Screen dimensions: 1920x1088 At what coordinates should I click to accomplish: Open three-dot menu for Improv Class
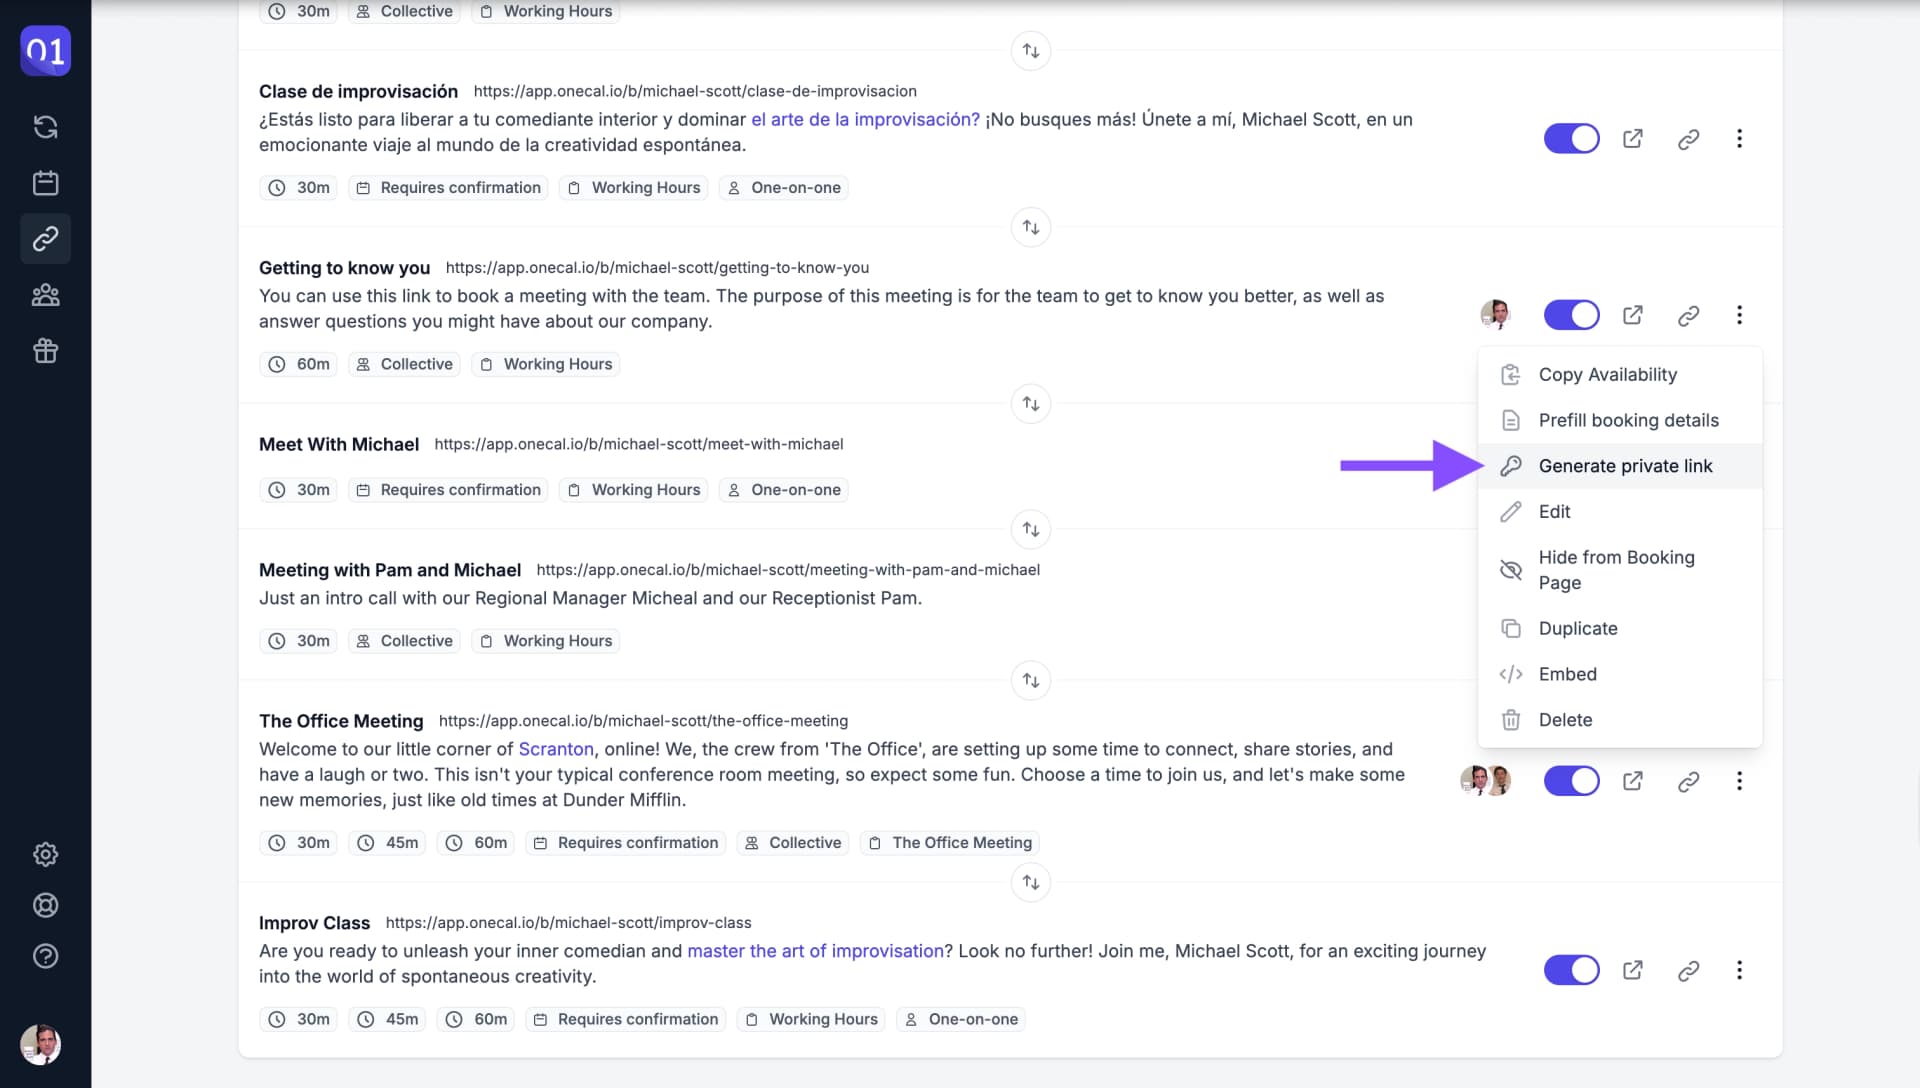(1739, 970)
